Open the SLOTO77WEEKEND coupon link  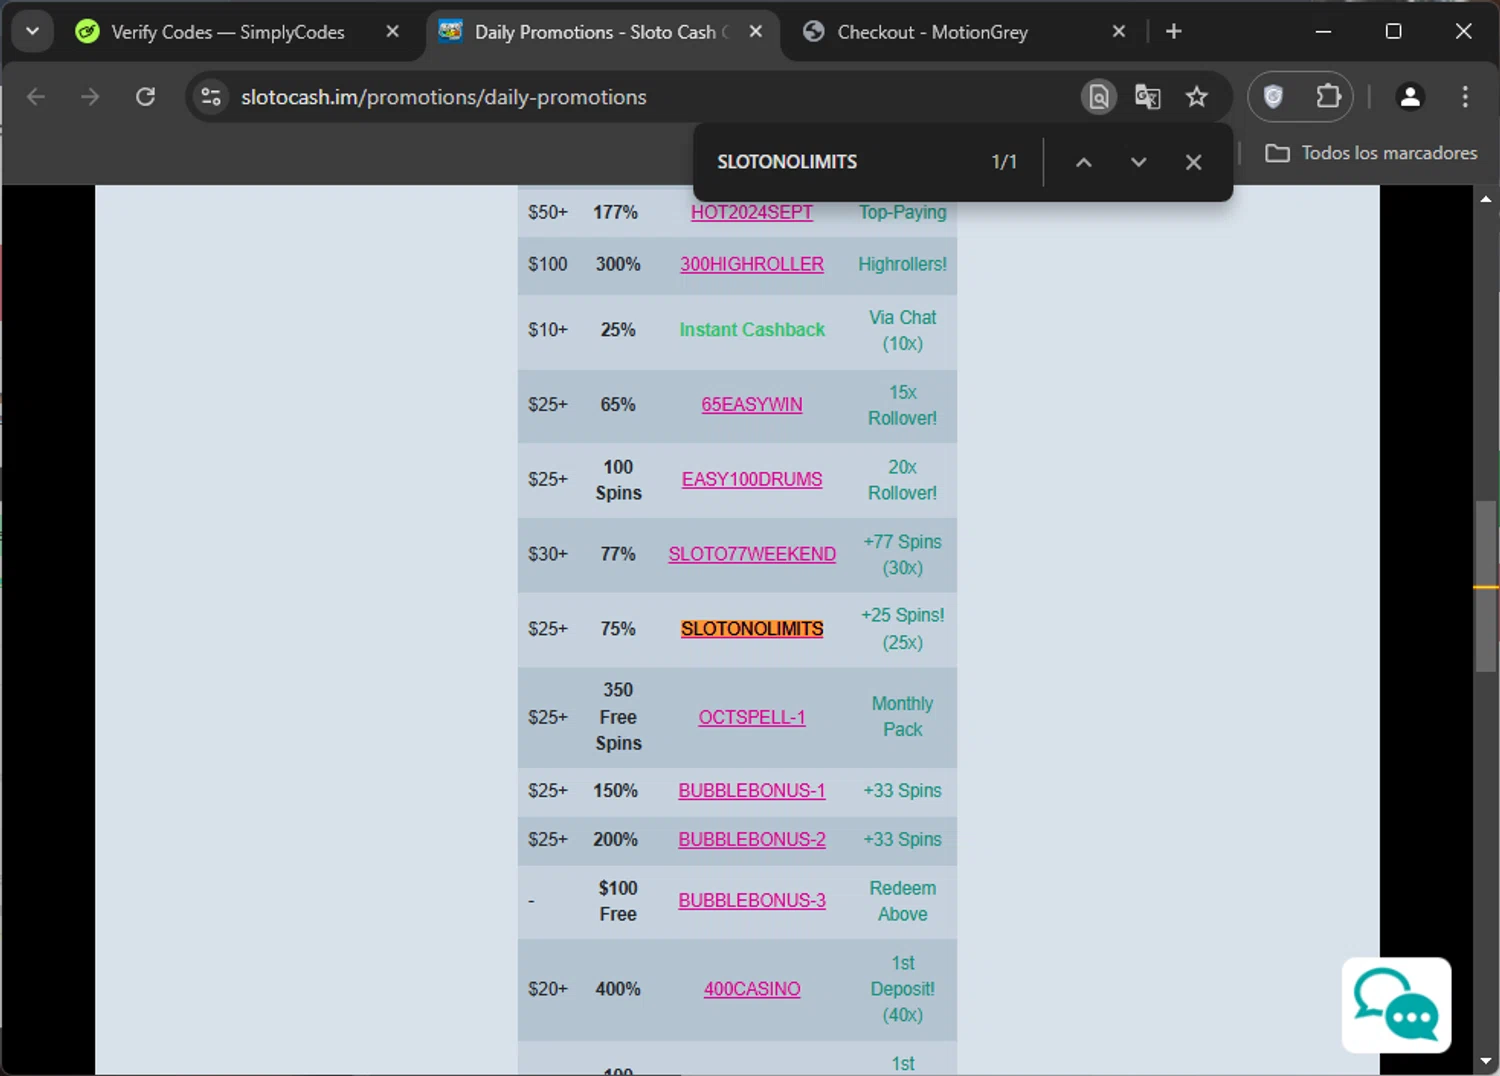(752, 554)
